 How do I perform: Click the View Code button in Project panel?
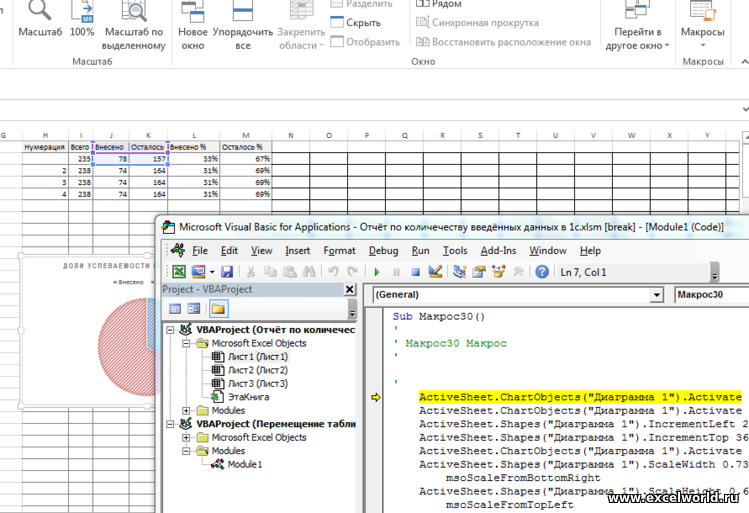175,309
